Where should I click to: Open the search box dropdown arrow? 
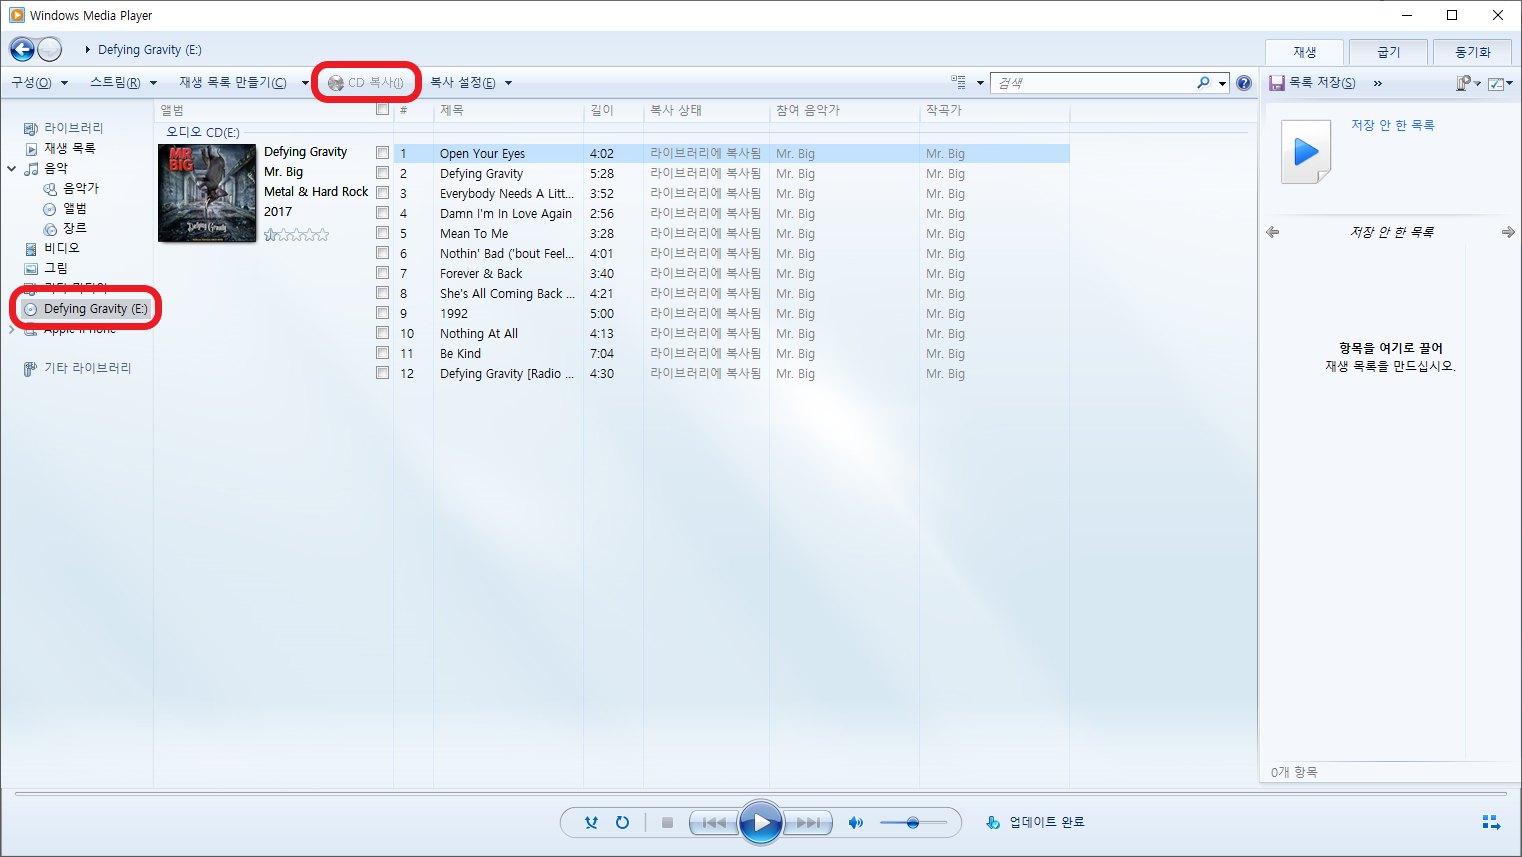coord(1222,83)
